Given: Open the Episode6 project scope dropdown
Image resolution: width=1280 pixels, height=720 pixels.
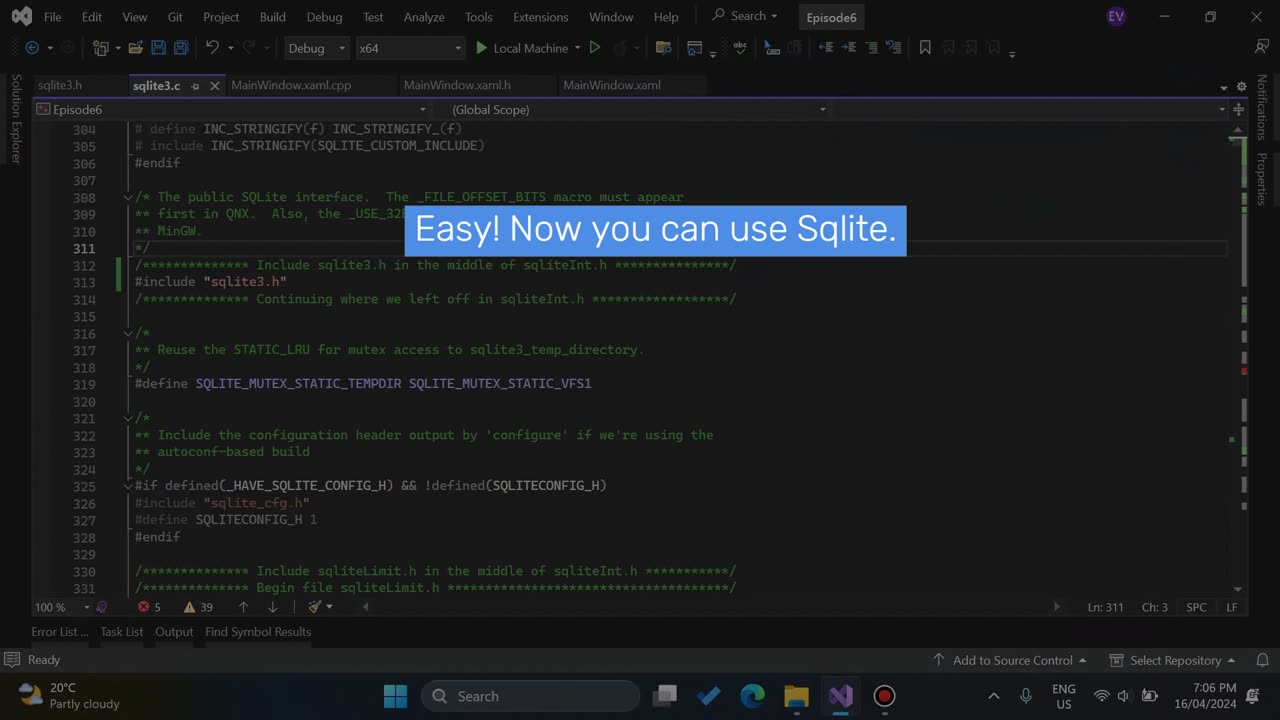Looking at the screenshot, I should coord(232,109).
